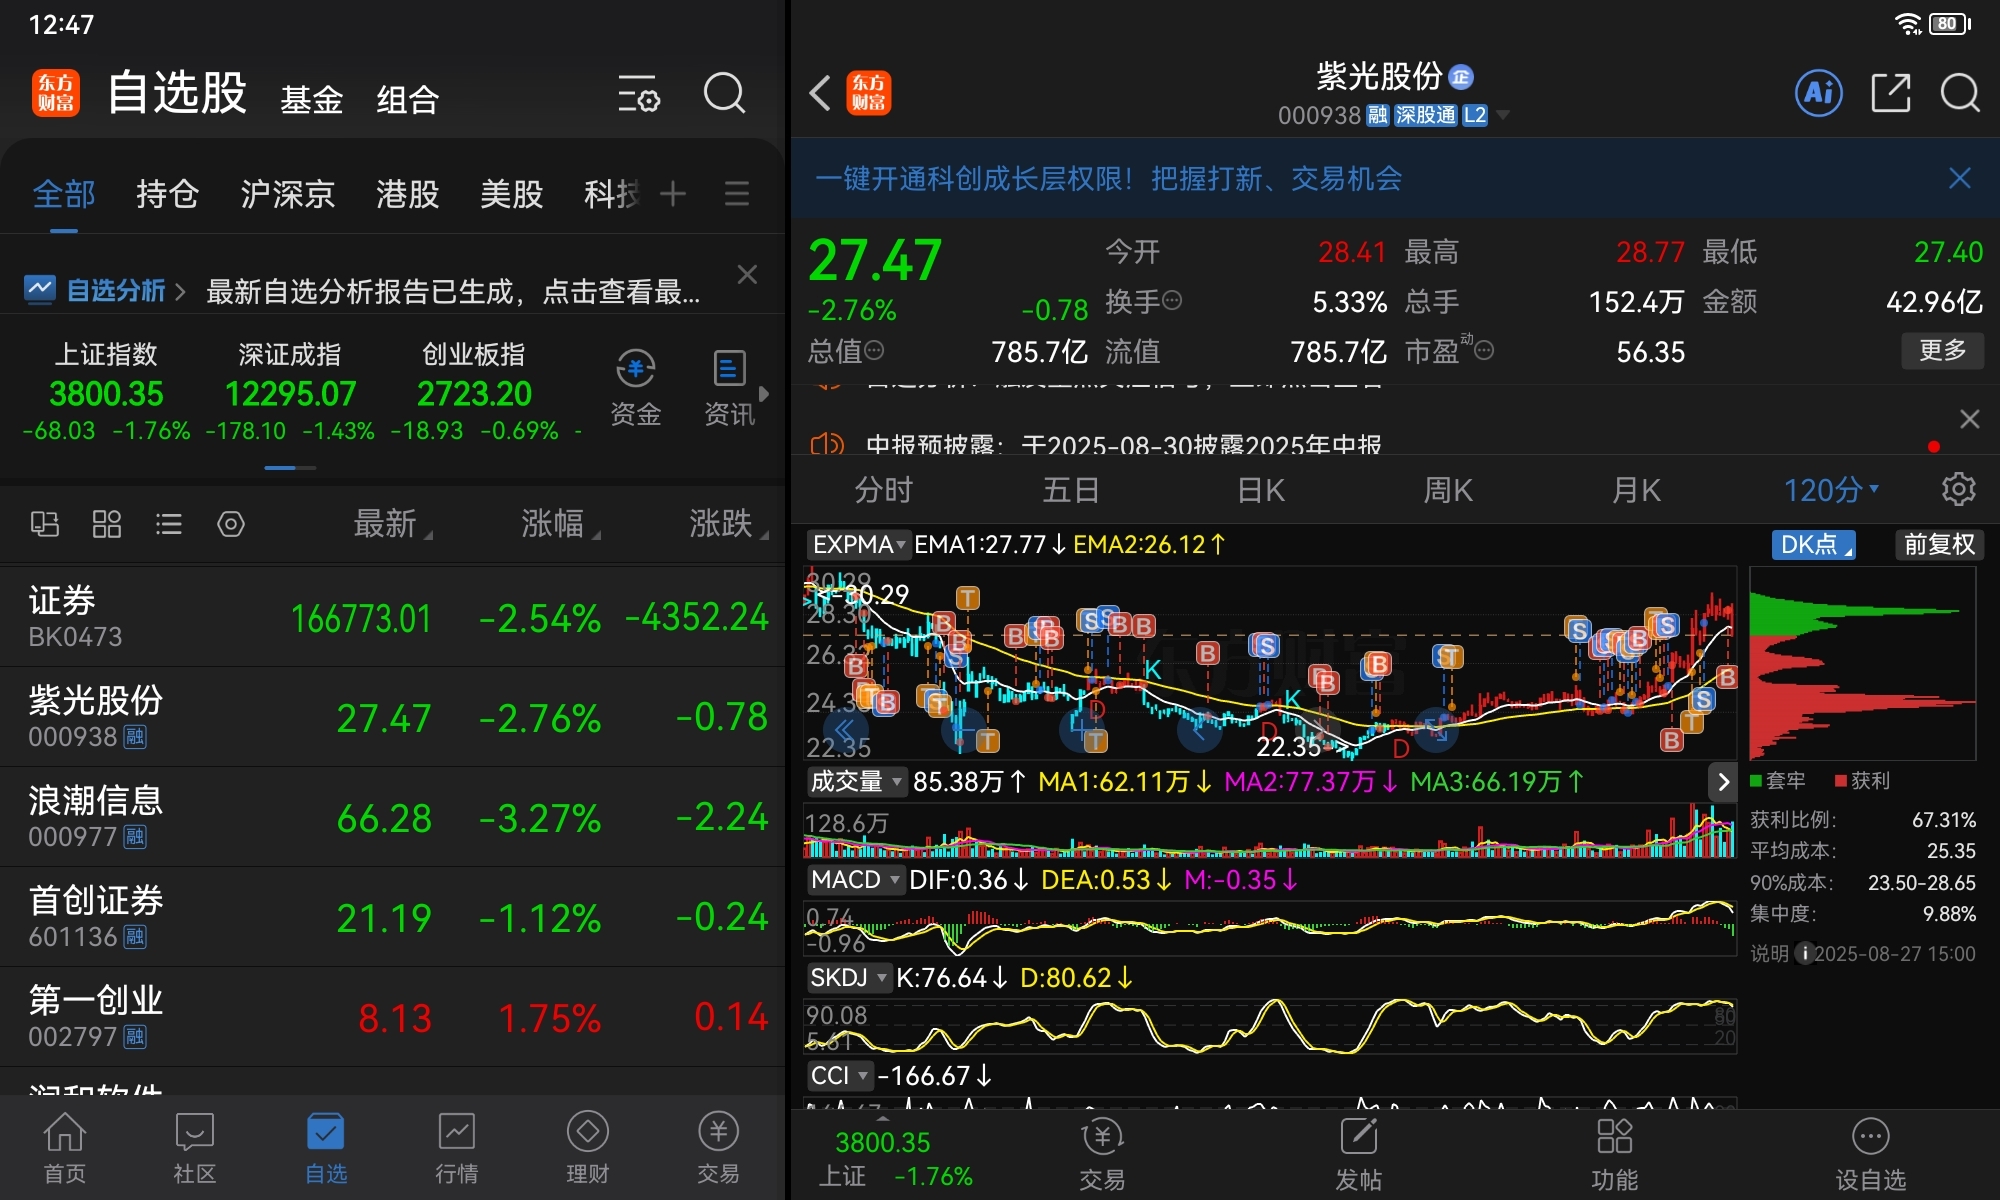The height and width of the screenshot is (1200, 2000).
Task: Open the group tabs hamburger menu
Action: point(737,193)
